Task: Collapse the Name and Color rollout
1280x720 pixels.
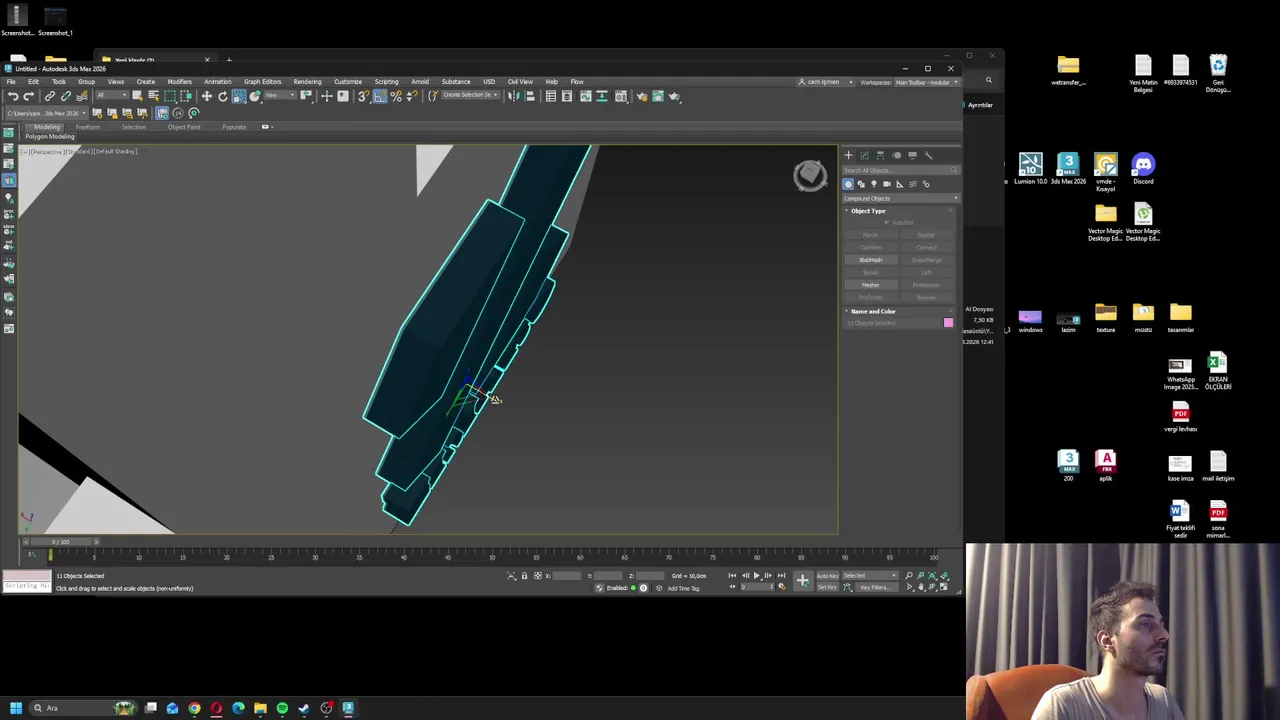Action: click(x=872, y=311)
